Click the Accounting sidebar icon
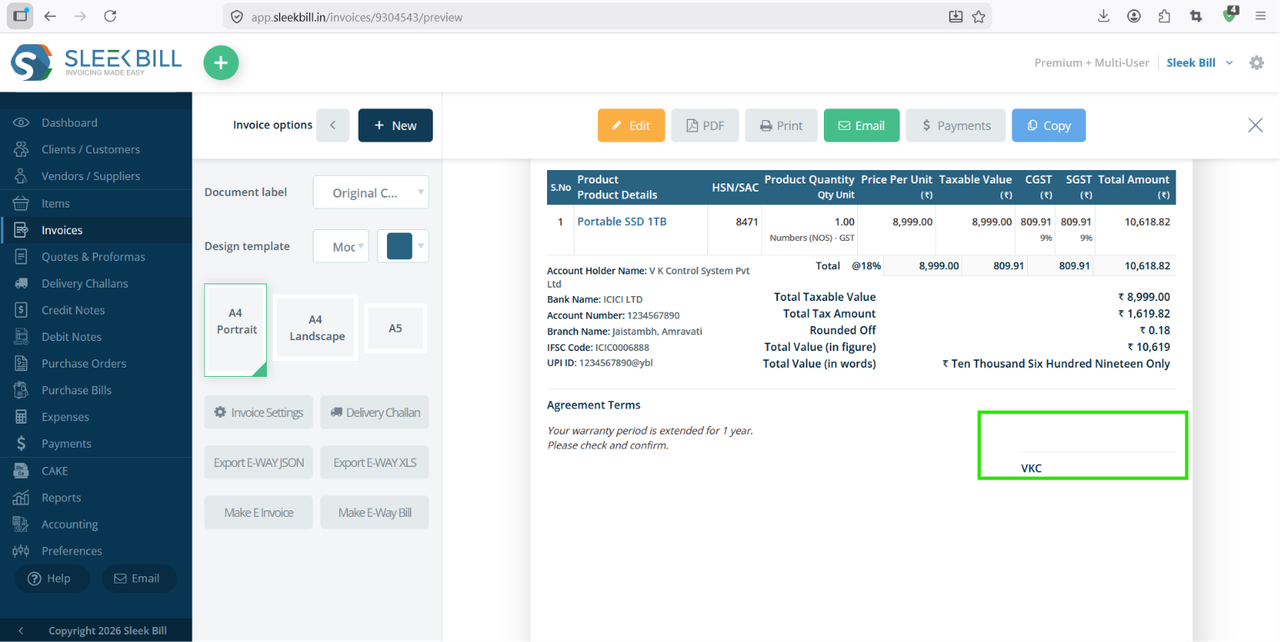Screen dimensions: 1280x642 (x=21, y=524)
